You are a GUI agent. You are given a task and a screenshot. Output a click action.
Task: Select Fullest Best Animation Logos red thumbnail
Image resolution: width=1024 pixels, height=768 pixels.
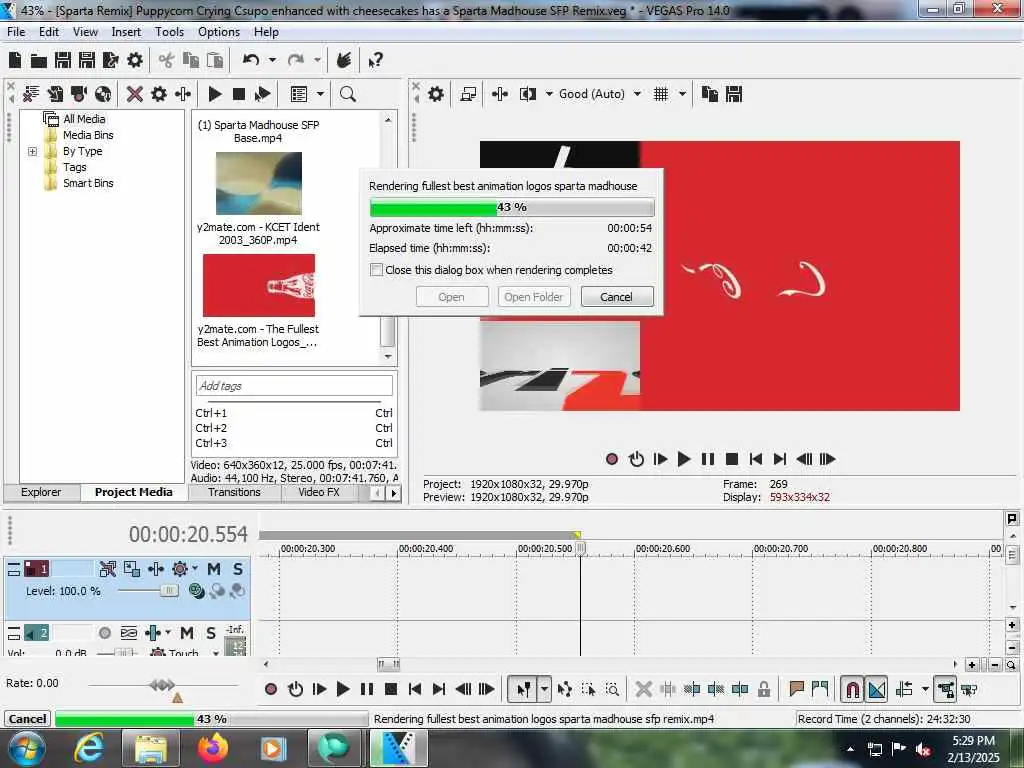259,285
